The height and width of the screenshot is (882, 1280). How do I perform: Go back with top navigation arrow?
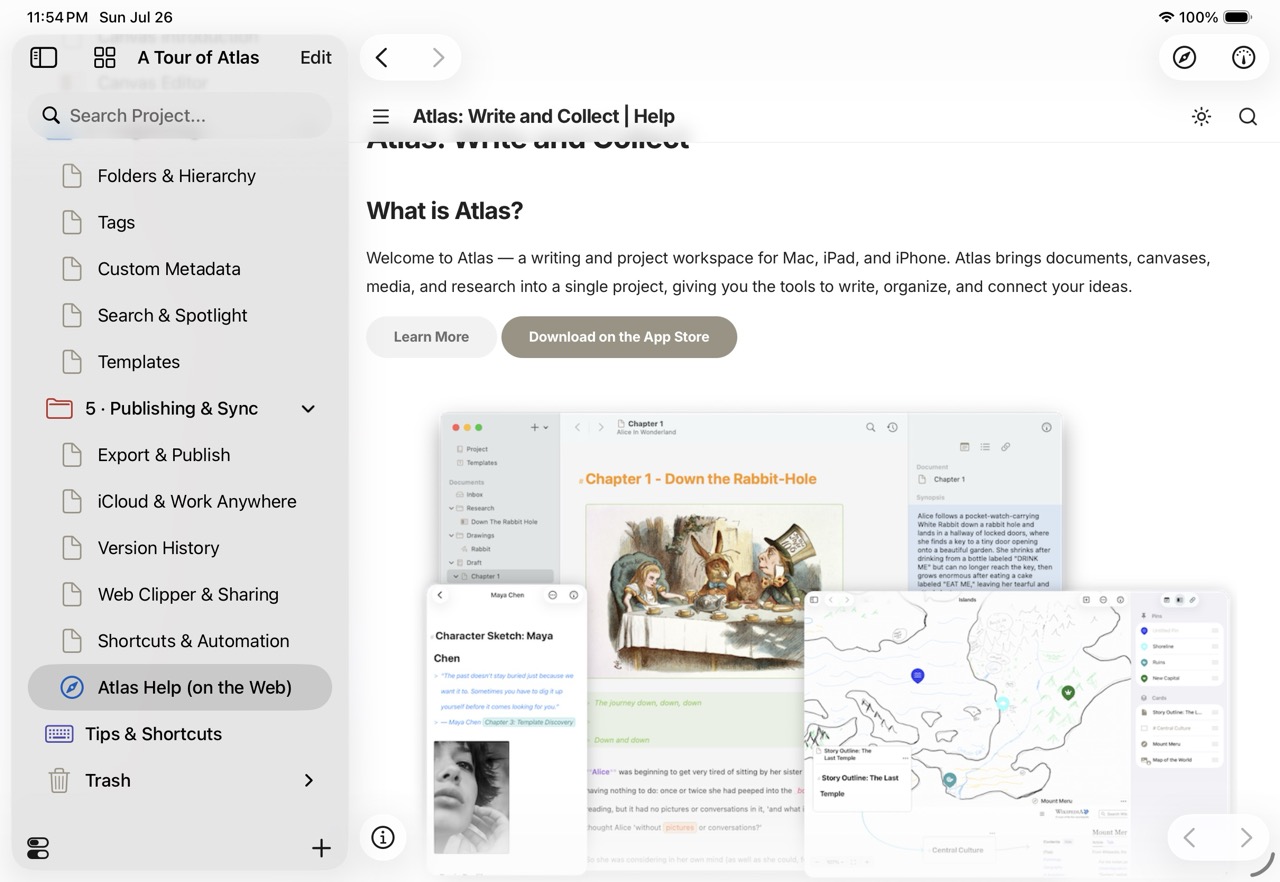point(382,58)
